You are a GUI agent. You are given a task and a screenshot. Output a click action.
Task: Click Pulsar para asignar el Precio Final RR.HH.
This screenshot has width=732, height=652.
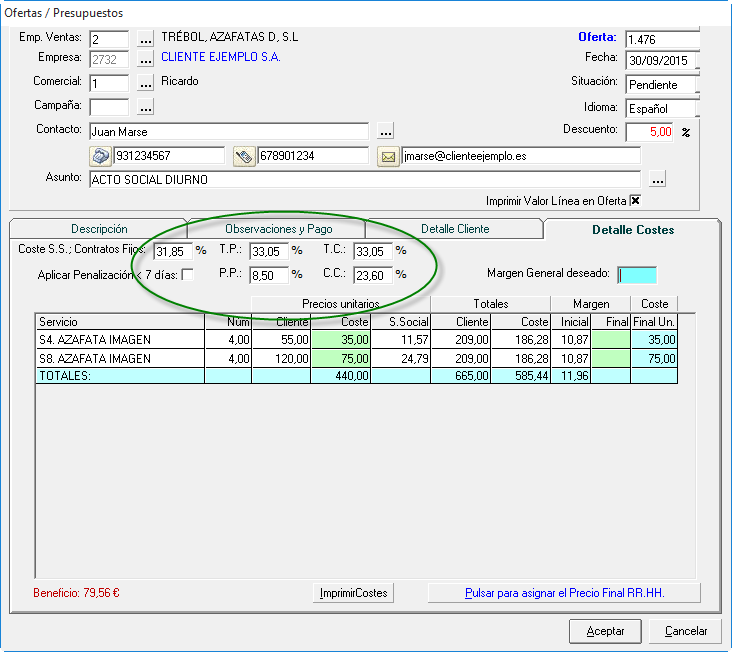tap(564, 593)
